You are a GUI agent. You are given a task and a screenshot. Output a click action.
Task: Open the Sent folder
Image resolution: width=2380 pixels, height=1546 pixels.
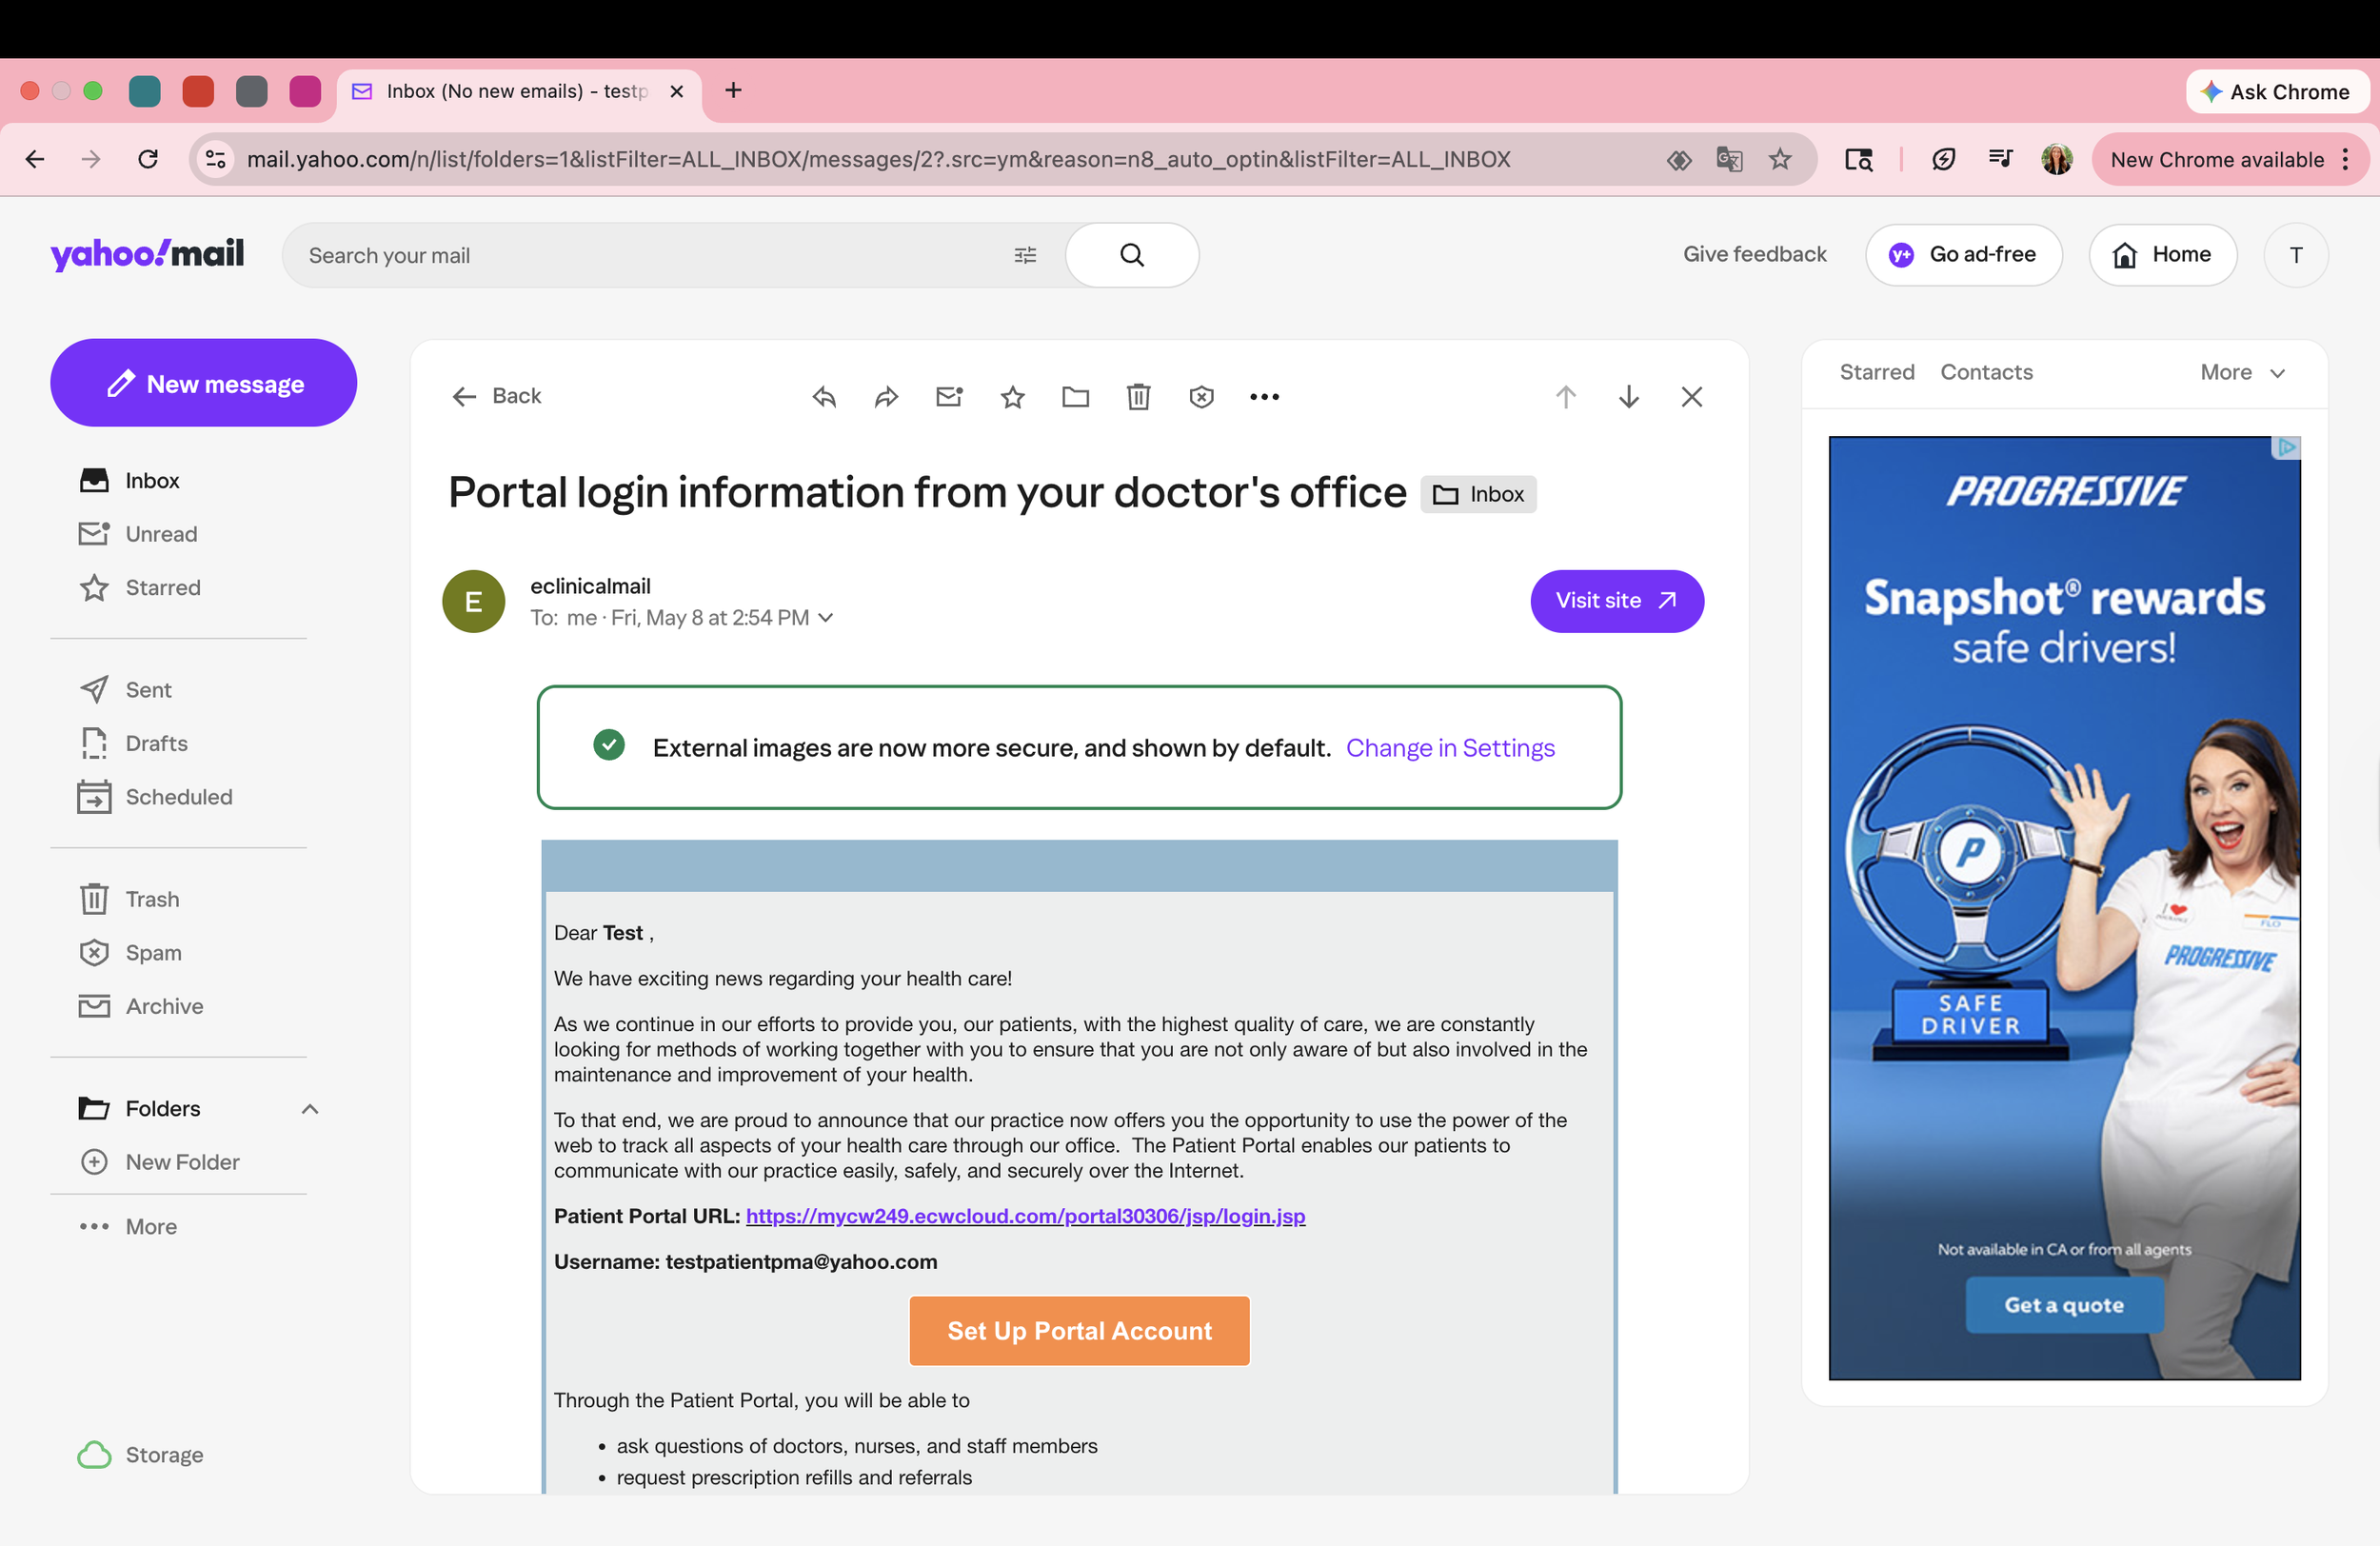coord(125,690)
